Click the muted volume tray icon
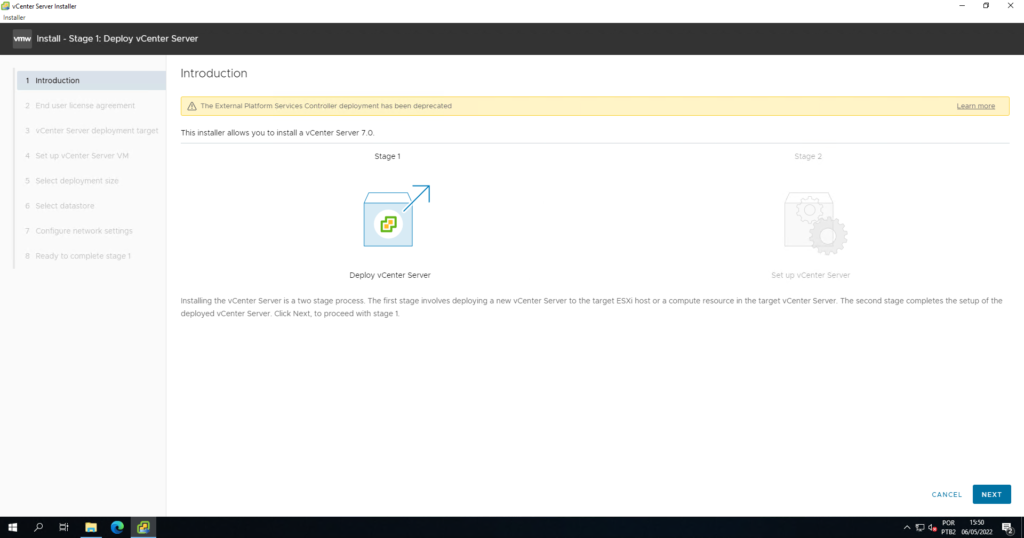 click(933, 528)
